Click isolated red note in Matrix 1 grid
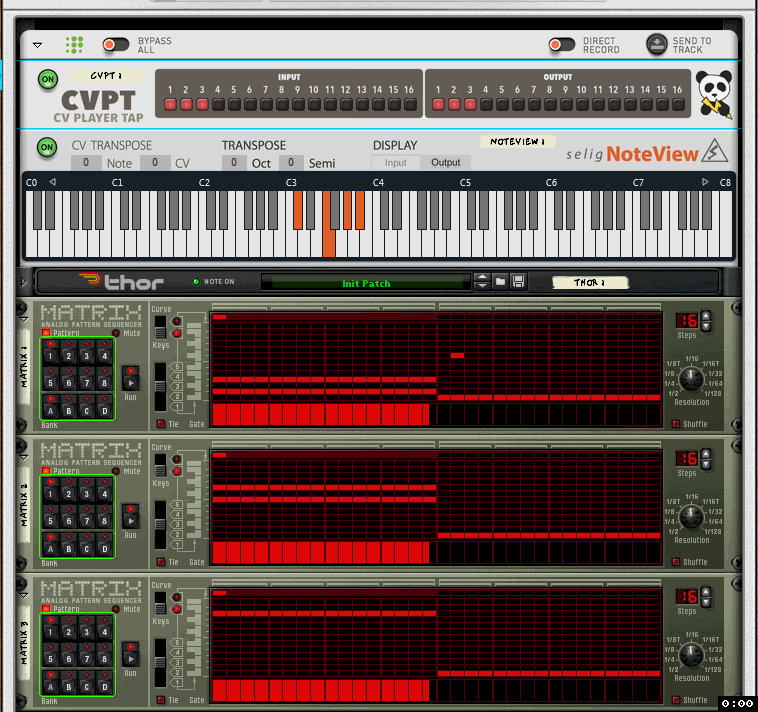The height and width of the screenshot is (712, 758). (457, 355)
